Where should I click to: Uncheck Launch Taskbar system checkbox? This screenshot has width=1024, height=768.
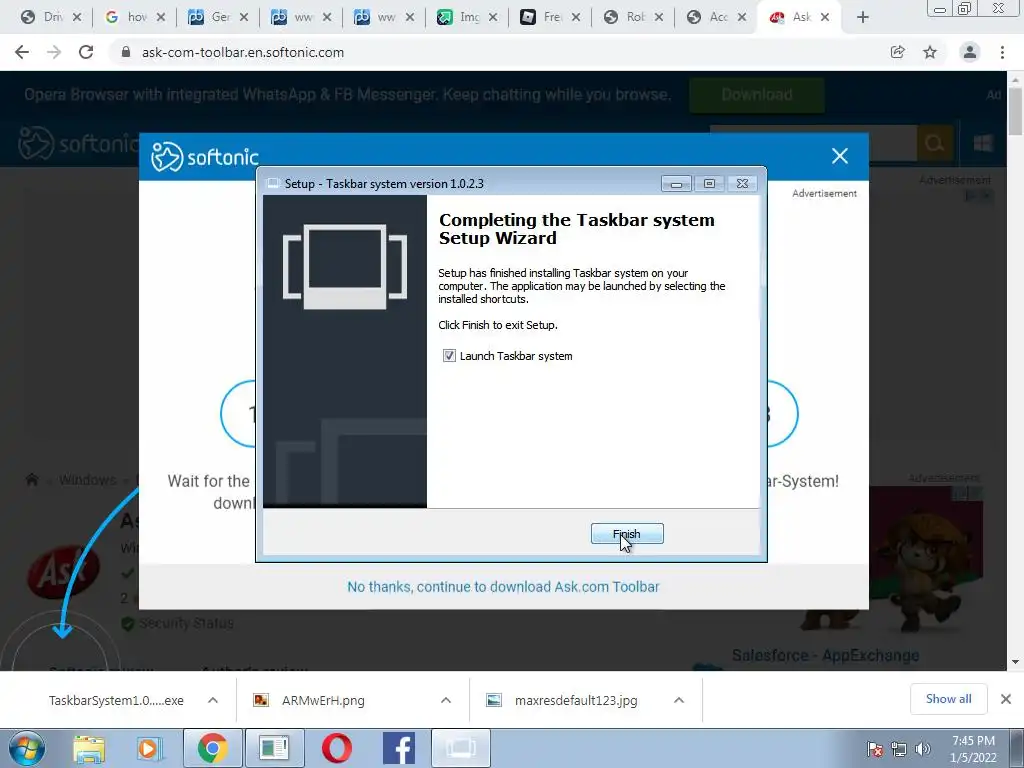[x=449, y=356]
